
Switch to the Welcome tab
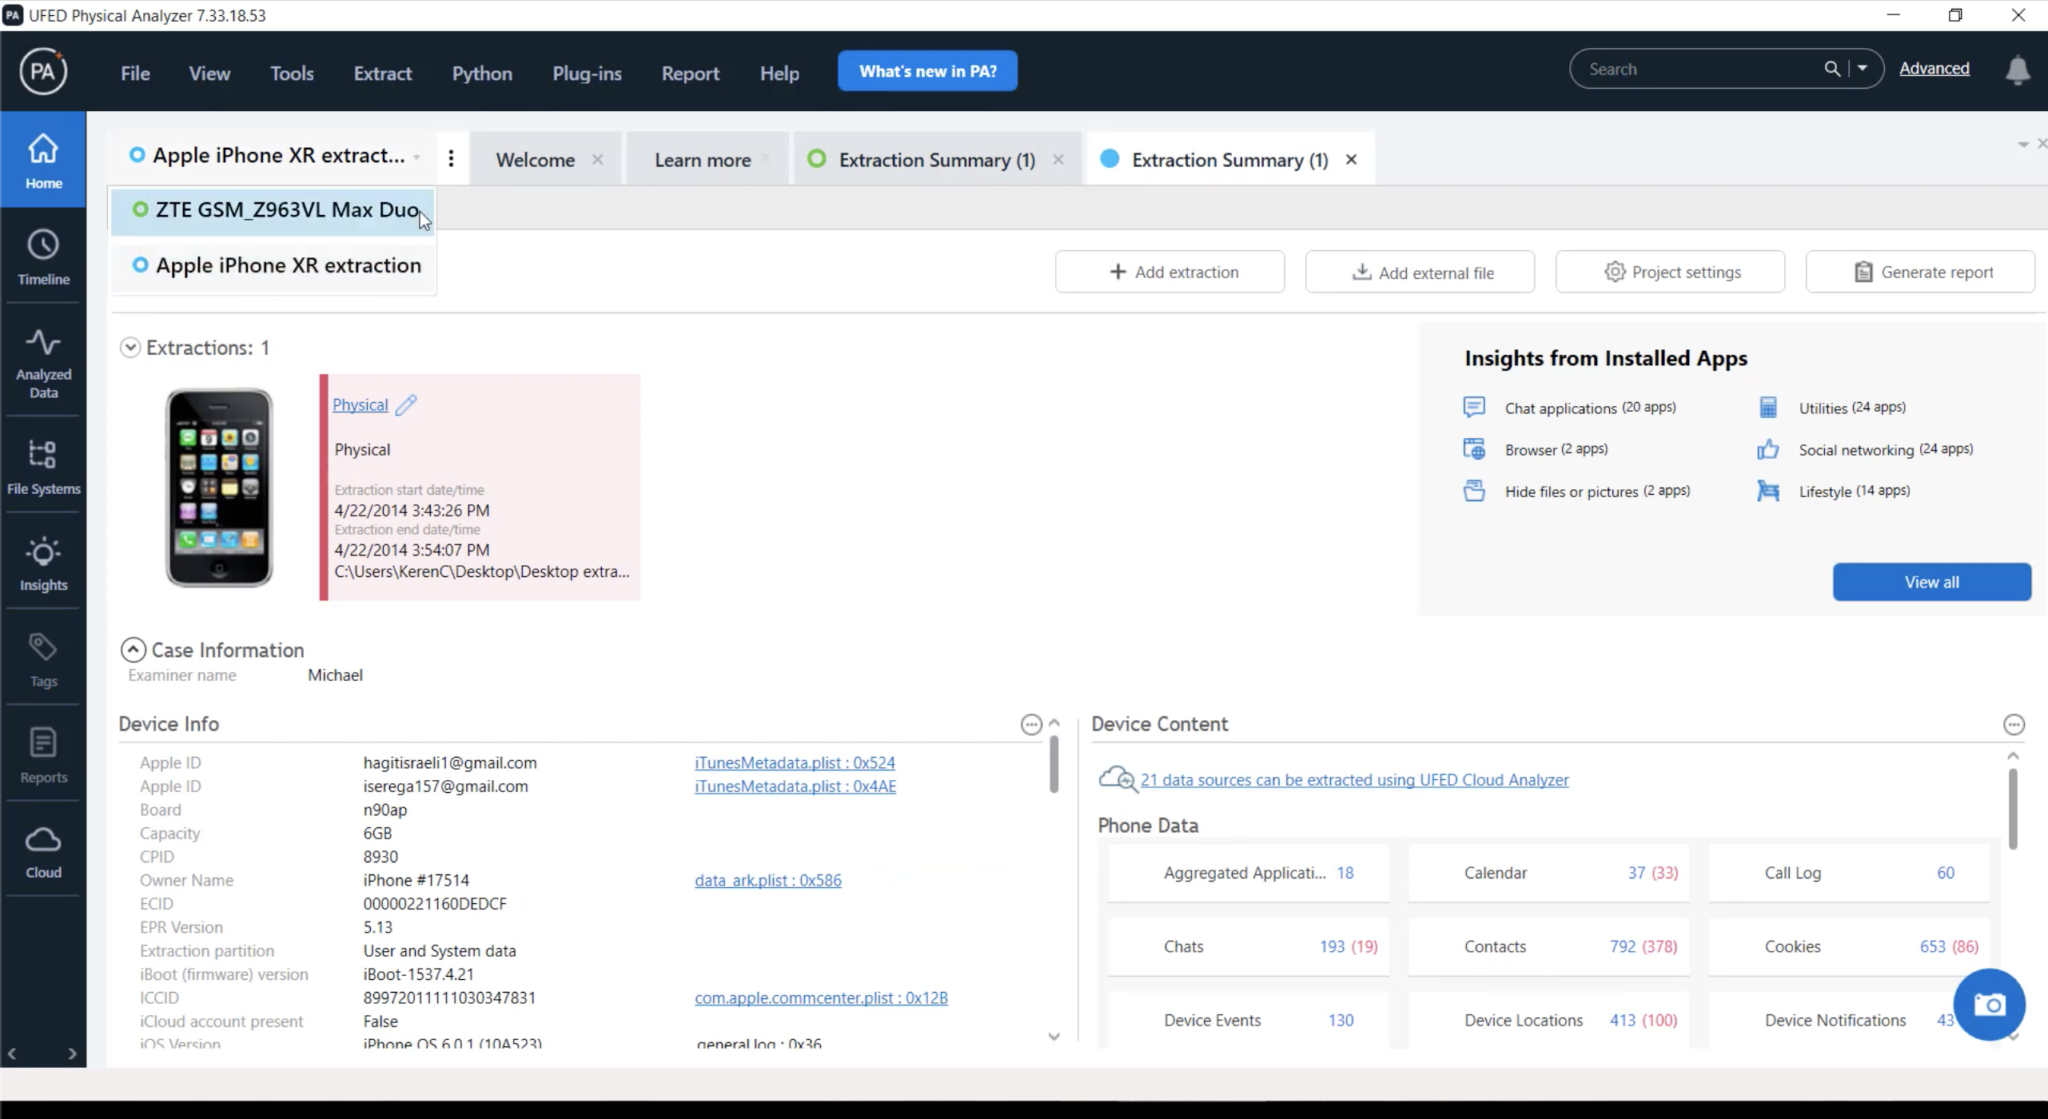(x=535, y=160)
